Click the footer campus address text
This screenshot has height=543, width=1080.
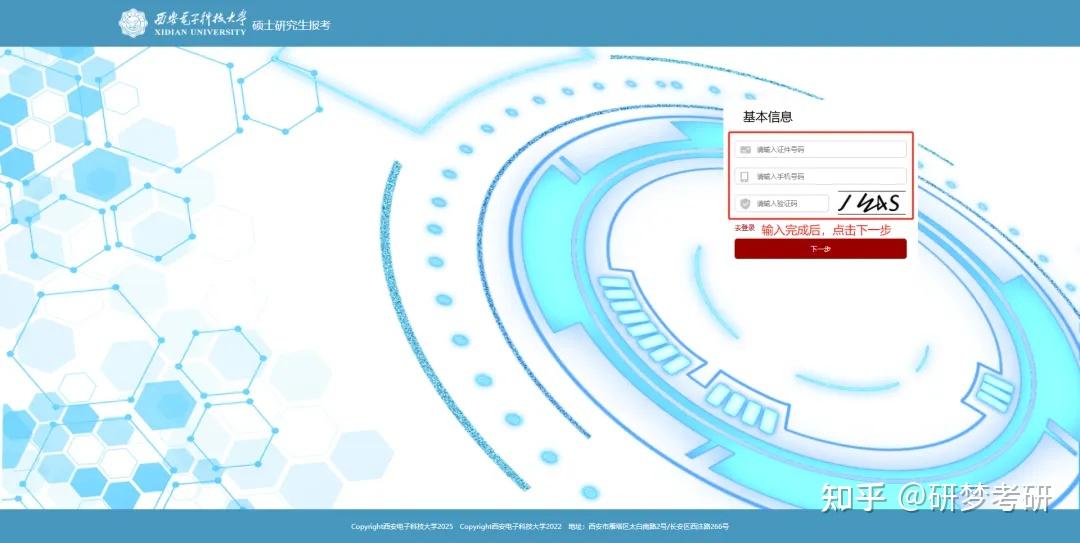pyautogui.click(x=648, y=526)
